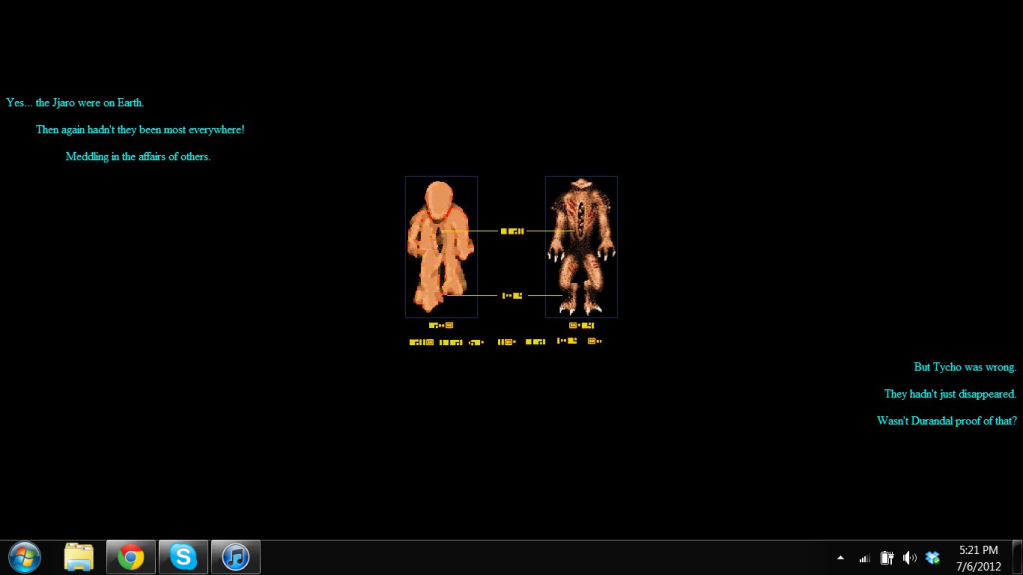Click the yellow caption under the orange figure
Image resolution: width=1023 pixels, height=575 pixels.
(441, 325)
